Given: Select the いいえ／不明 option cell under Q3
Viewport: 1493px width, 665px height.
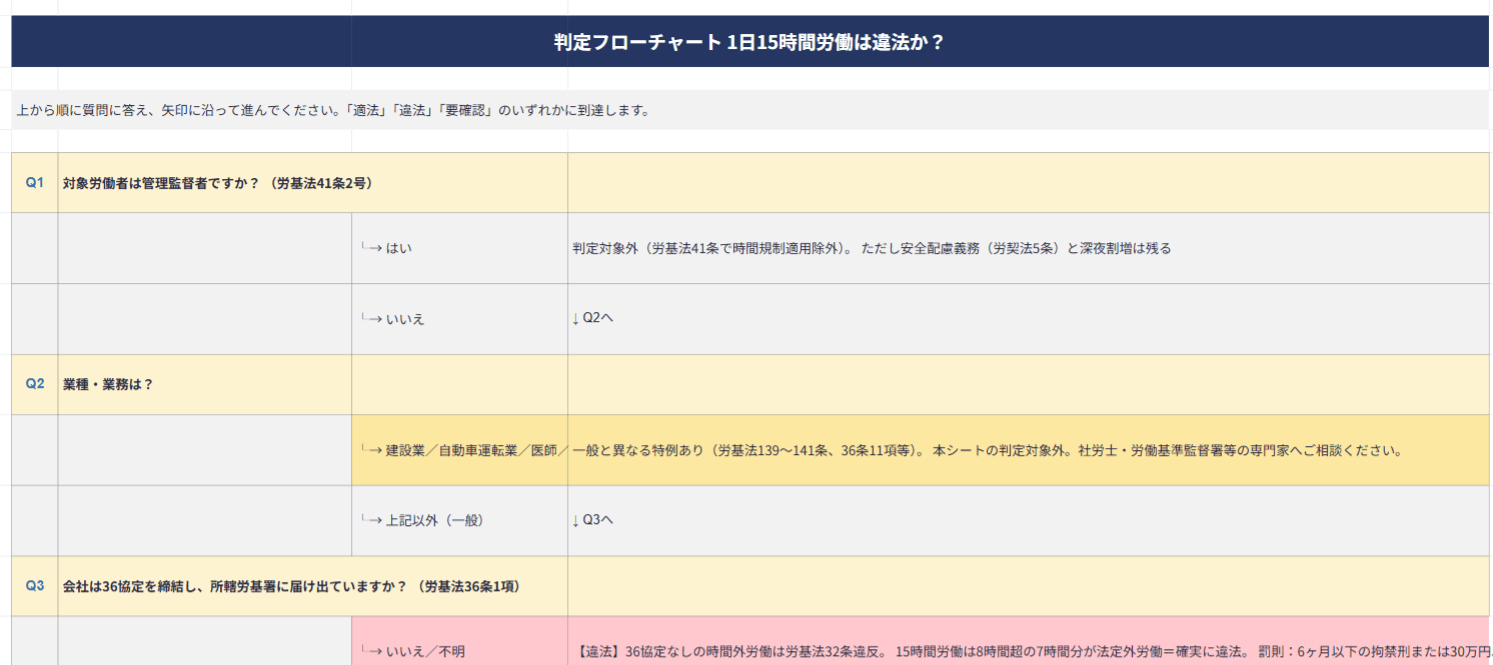Looking at the screenshot, I should pos(460,641).
